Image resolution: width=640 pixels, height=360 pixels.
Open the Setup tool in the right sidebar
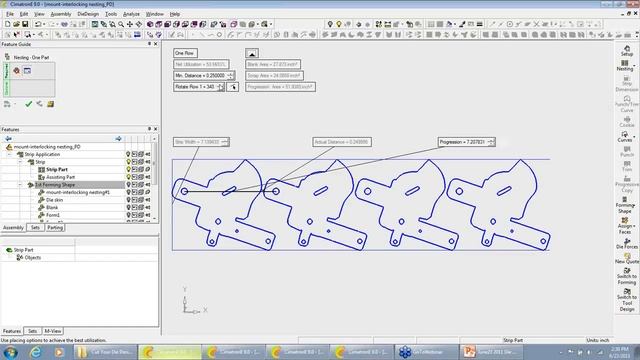pos(627,51)
